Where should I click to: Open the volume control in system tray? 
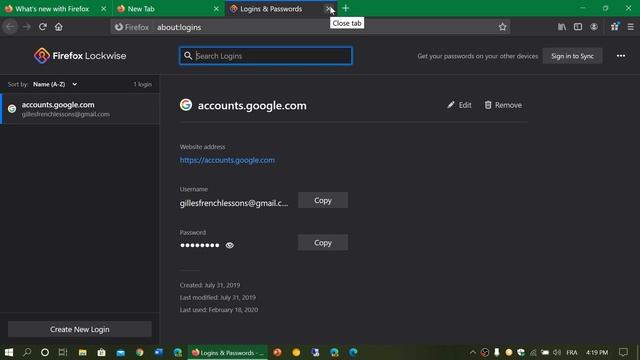click(x=557, y=352)
